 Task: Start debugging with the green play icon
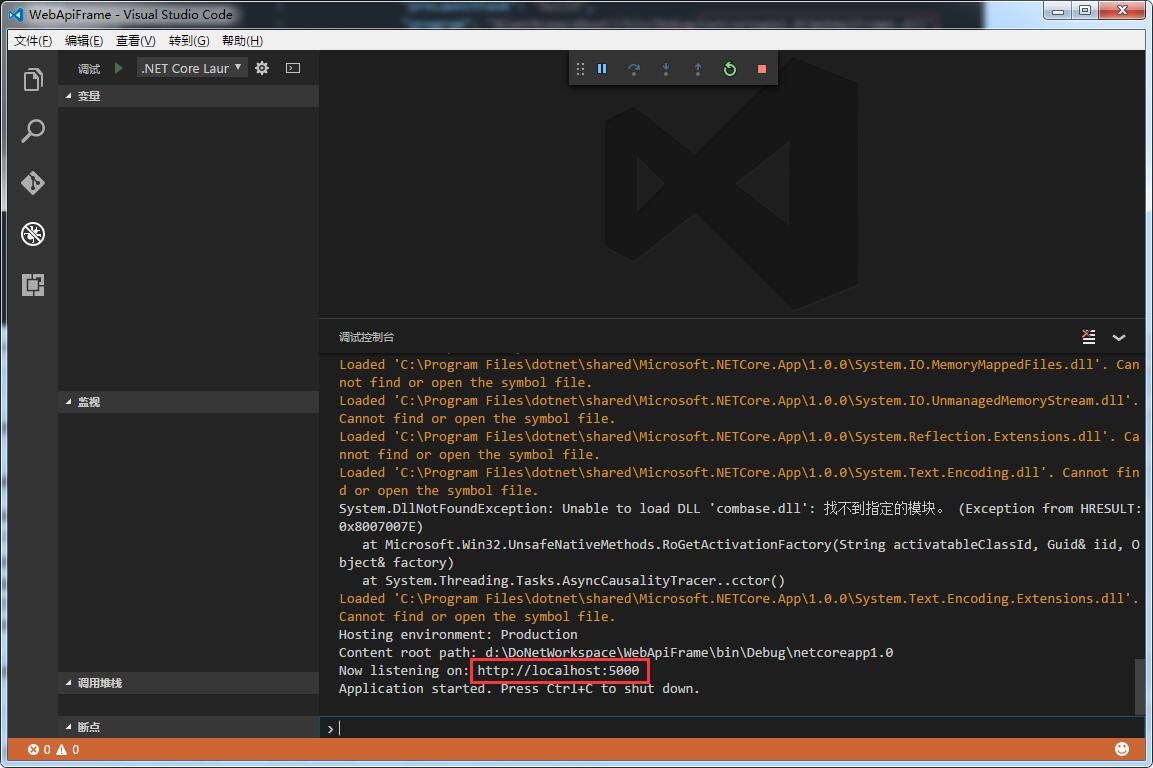point(118,68)
